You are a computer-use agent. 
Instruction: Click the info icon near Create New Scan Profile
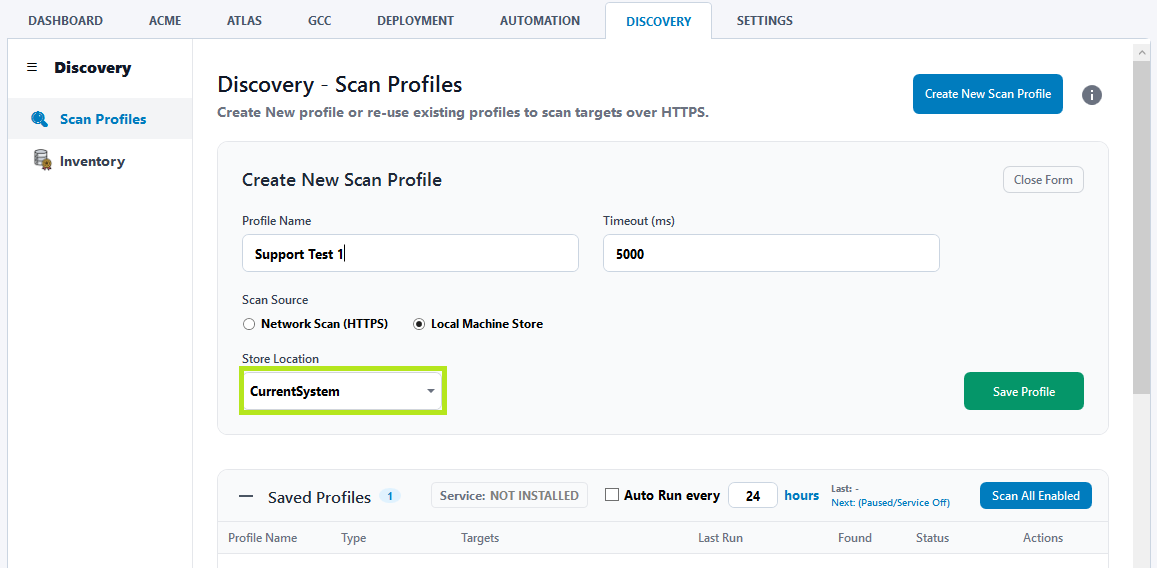point(1092,94)
